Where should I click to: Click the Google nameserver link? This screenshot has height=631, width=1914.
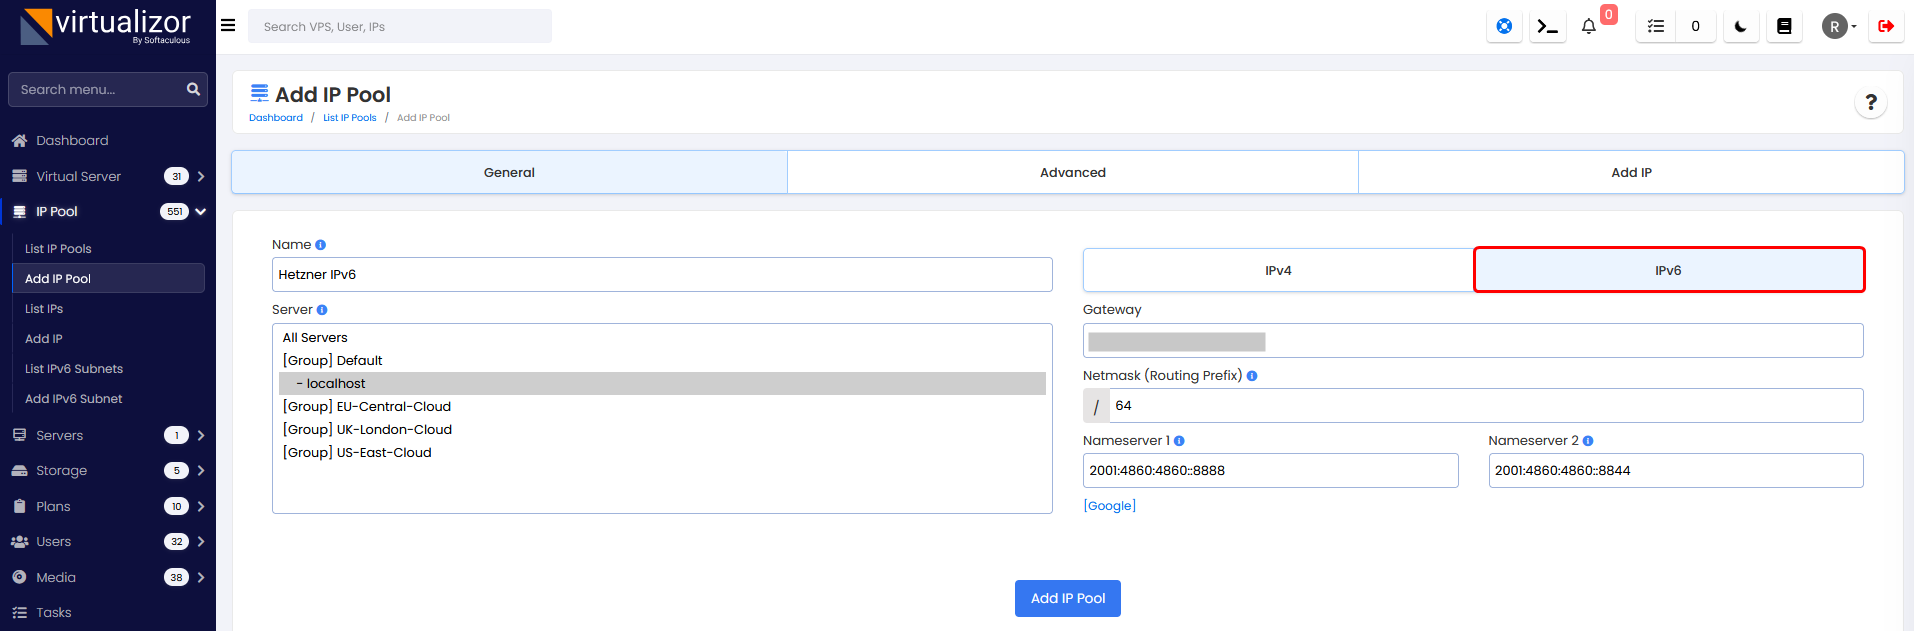coord(1110,506)
